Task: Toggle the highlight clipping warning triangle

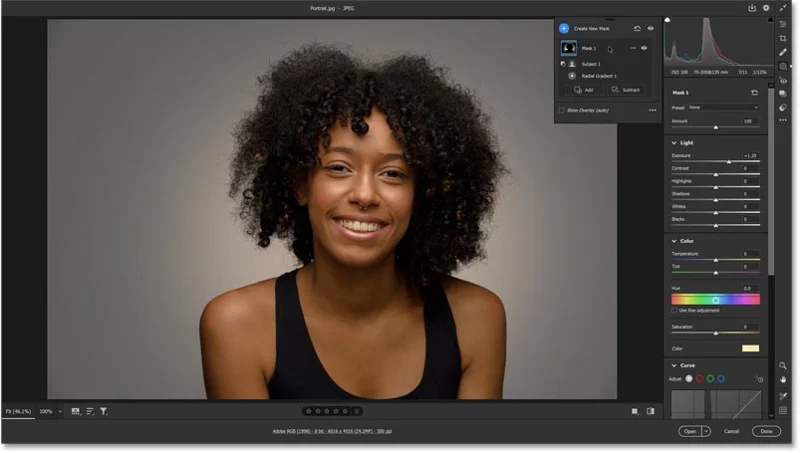Action: click(770, 20)
